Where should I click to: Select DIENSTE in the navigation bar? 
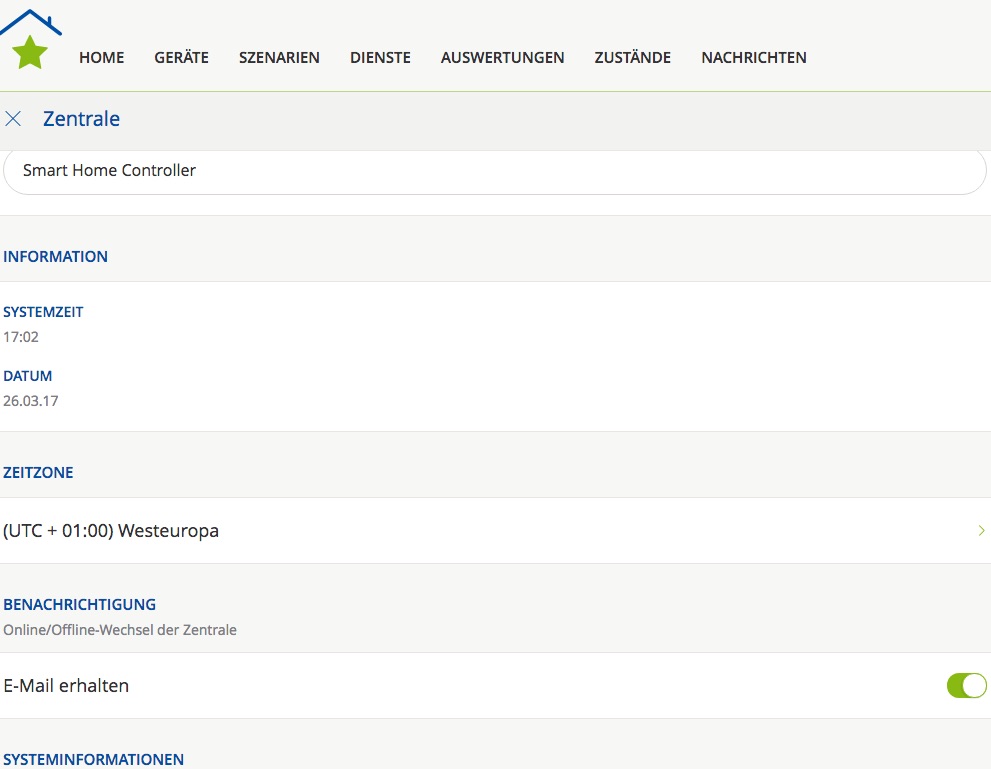click(380, 58)
